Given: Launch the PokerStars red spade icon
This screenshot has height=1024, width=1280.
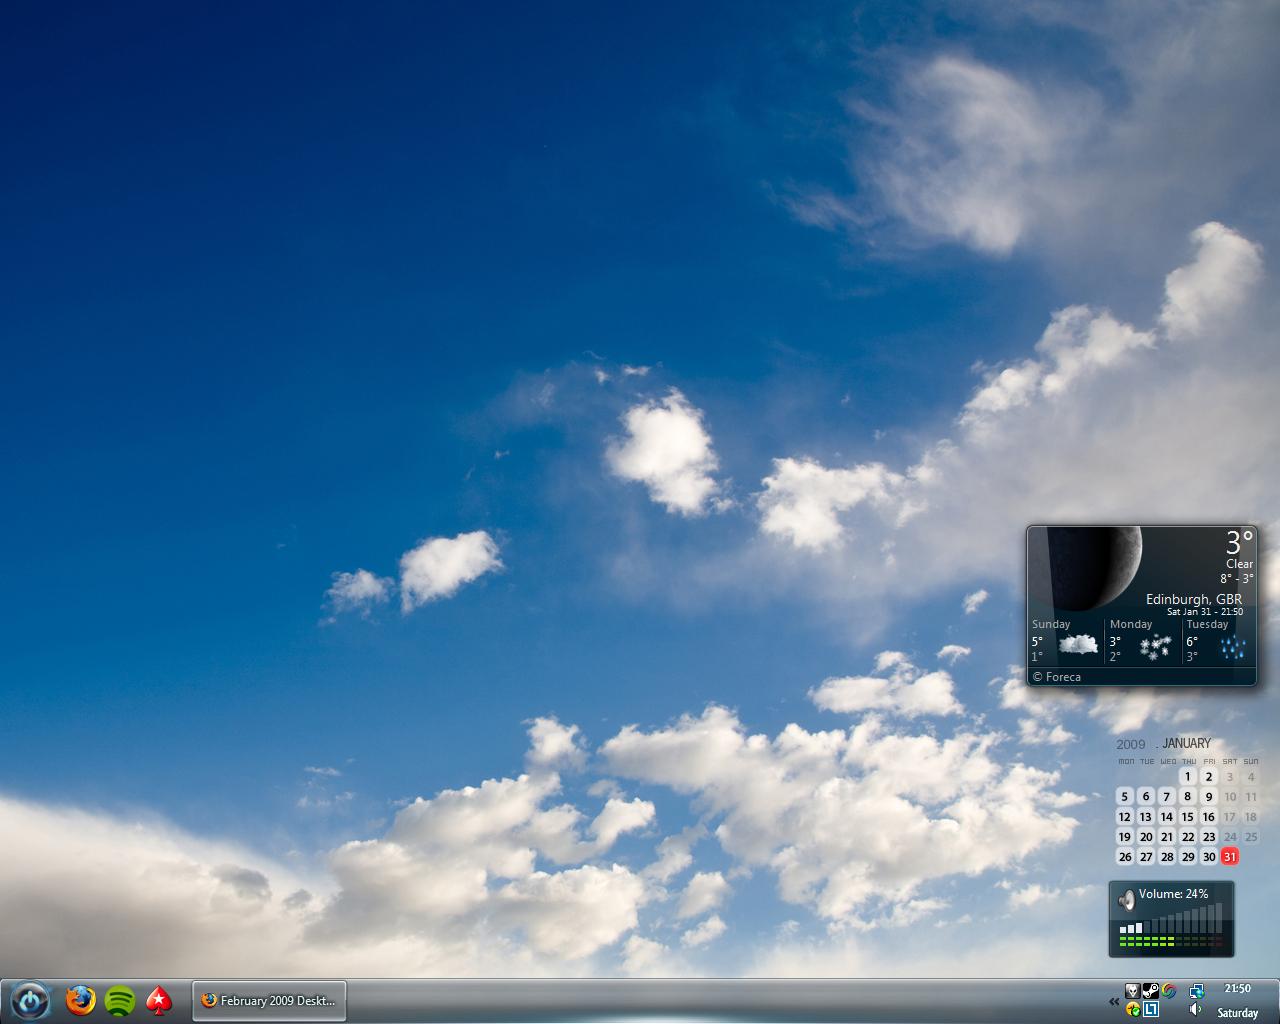Looking at the screenshot, I should (x=158, y=1000).
